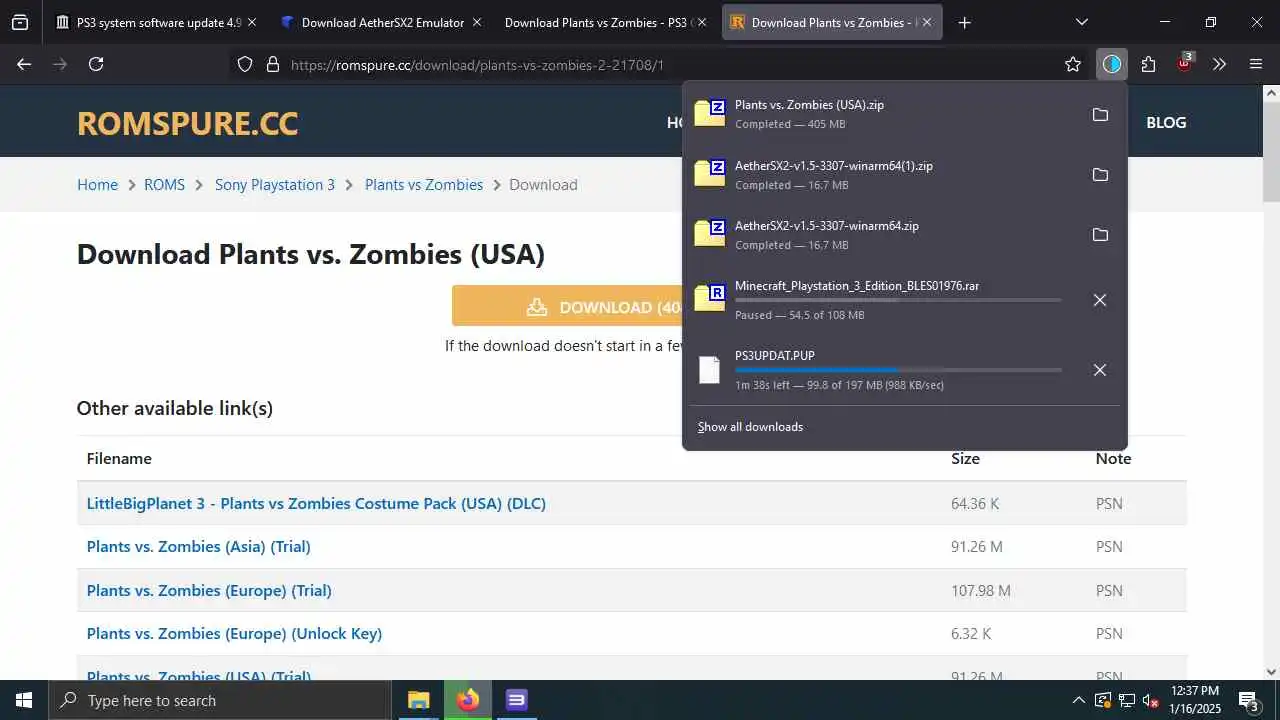Click the PS3UPDAT.PUP file icon
1280x720 pixels.
pos(709,370)
